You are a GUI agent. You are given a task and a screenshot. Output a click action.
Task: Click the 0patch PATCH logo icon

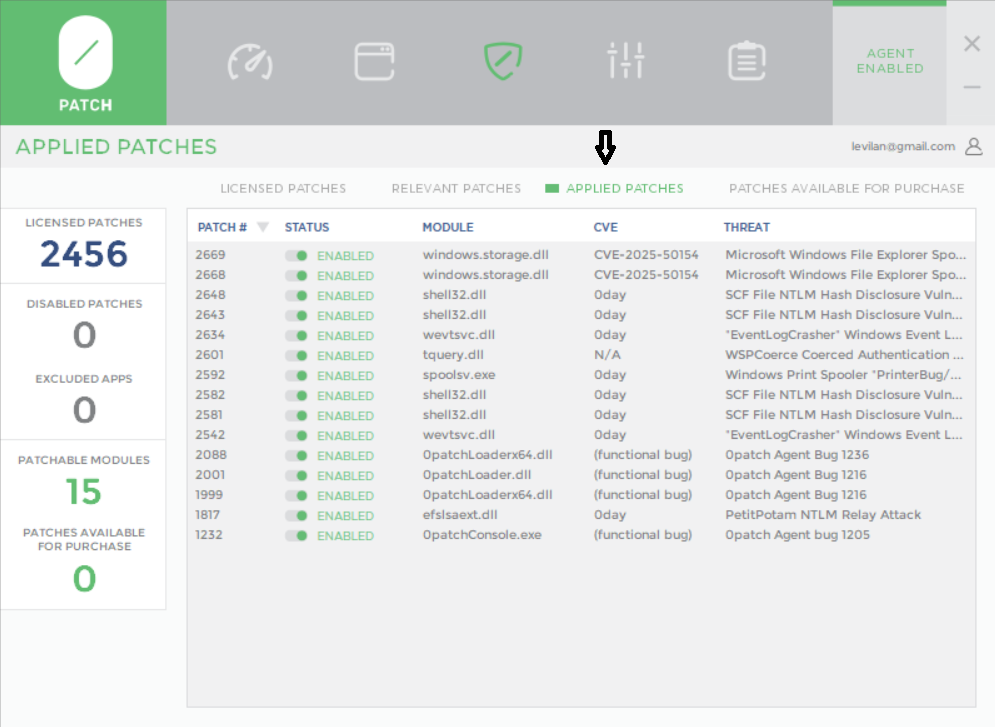point(85,63)
